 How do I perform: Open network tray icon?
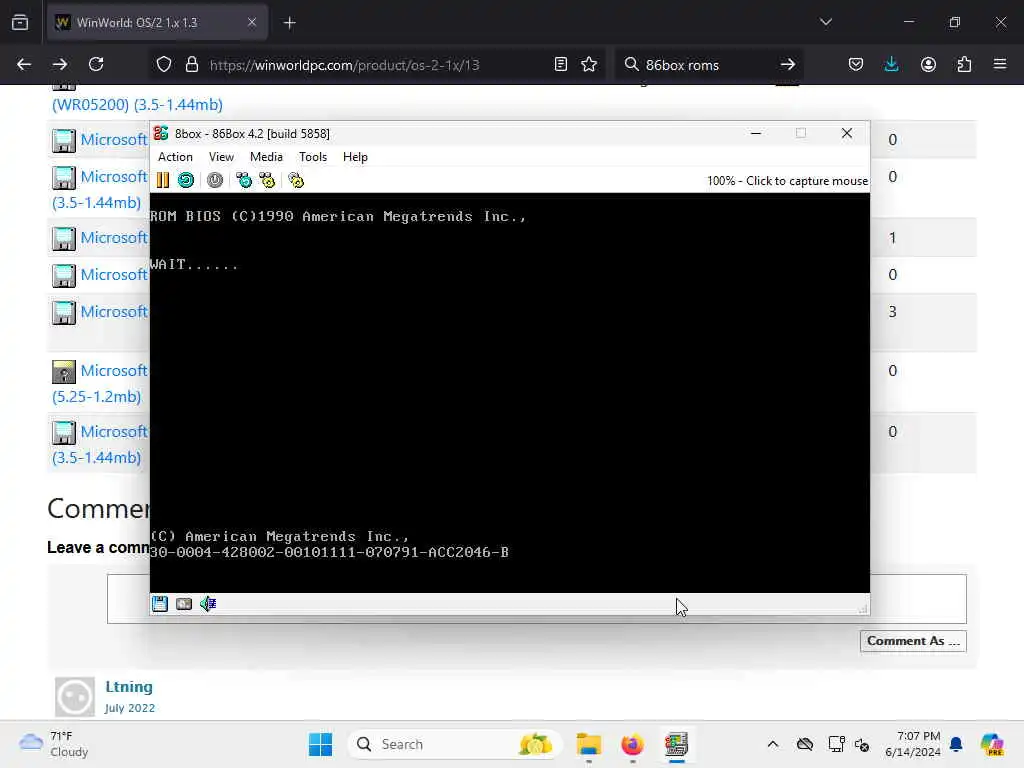click(x=836, y=744)
